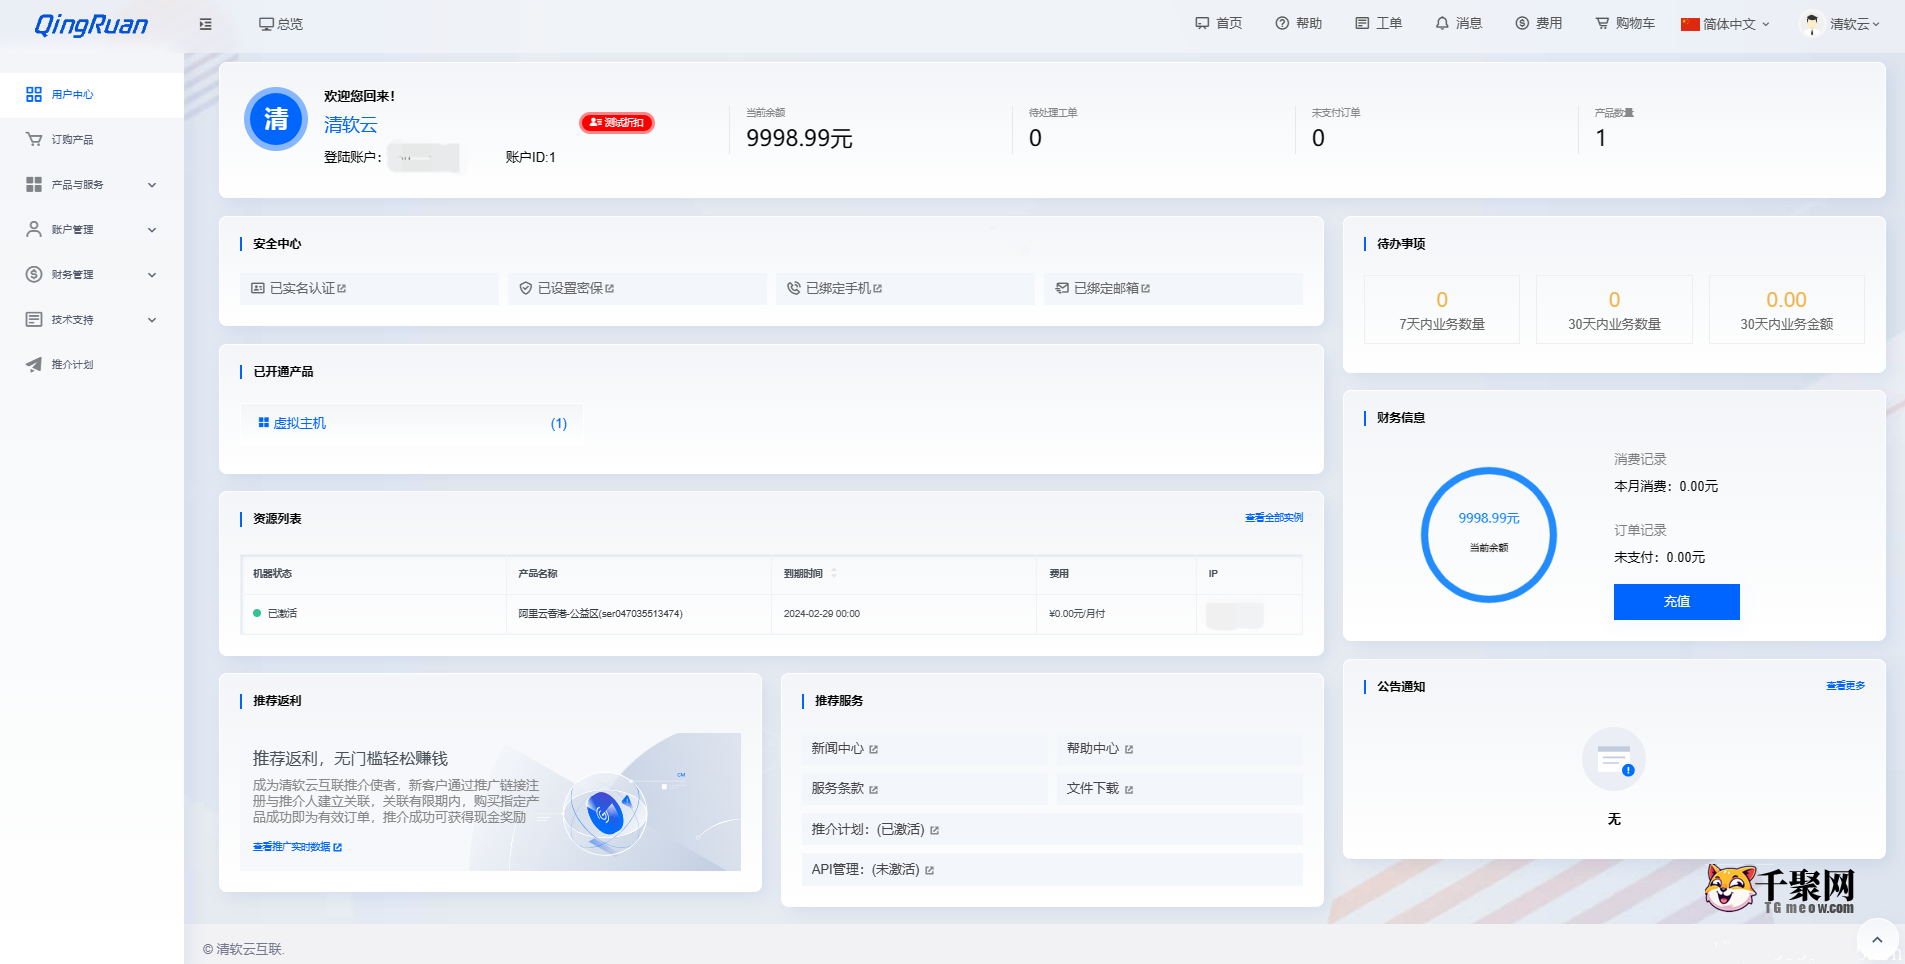Open 推介计划：(已激活) link
The image size is (1905, 964).
point(1052,829)
